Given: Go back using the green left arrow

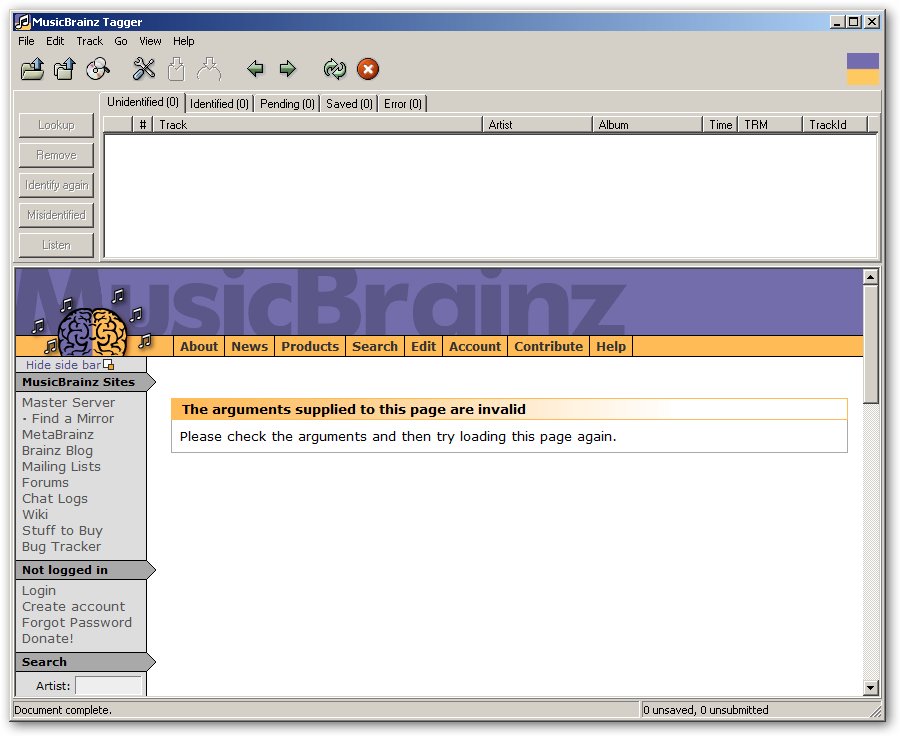Looking at the screenshot, I should click(x=255, y=69).
